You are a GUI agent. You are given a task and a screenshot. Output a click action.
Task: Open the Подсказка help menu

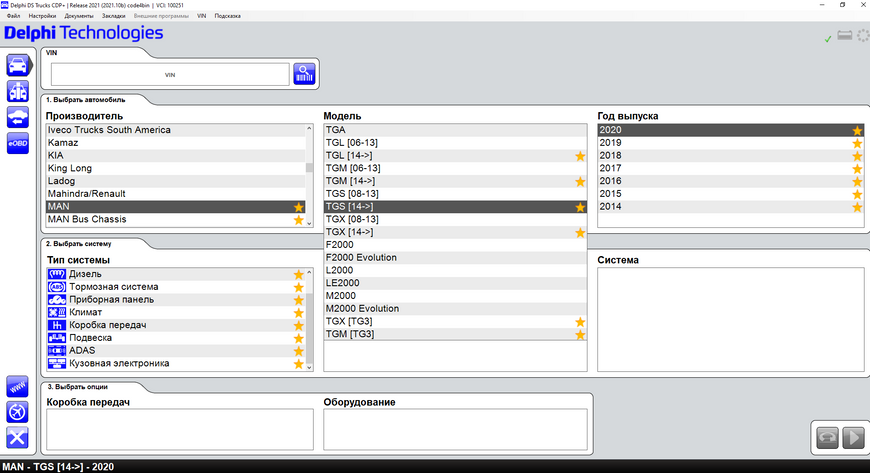[x=227, y=16]
